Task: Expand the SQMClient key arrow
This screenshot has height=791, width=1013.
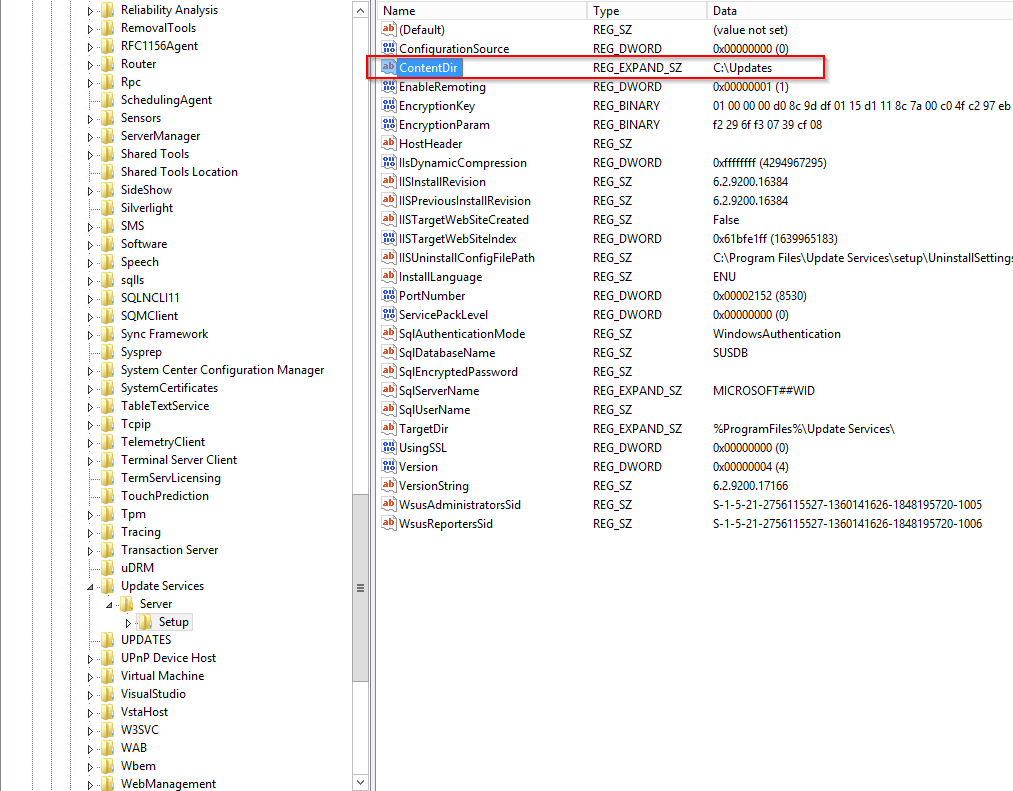Action: point(90,317)
